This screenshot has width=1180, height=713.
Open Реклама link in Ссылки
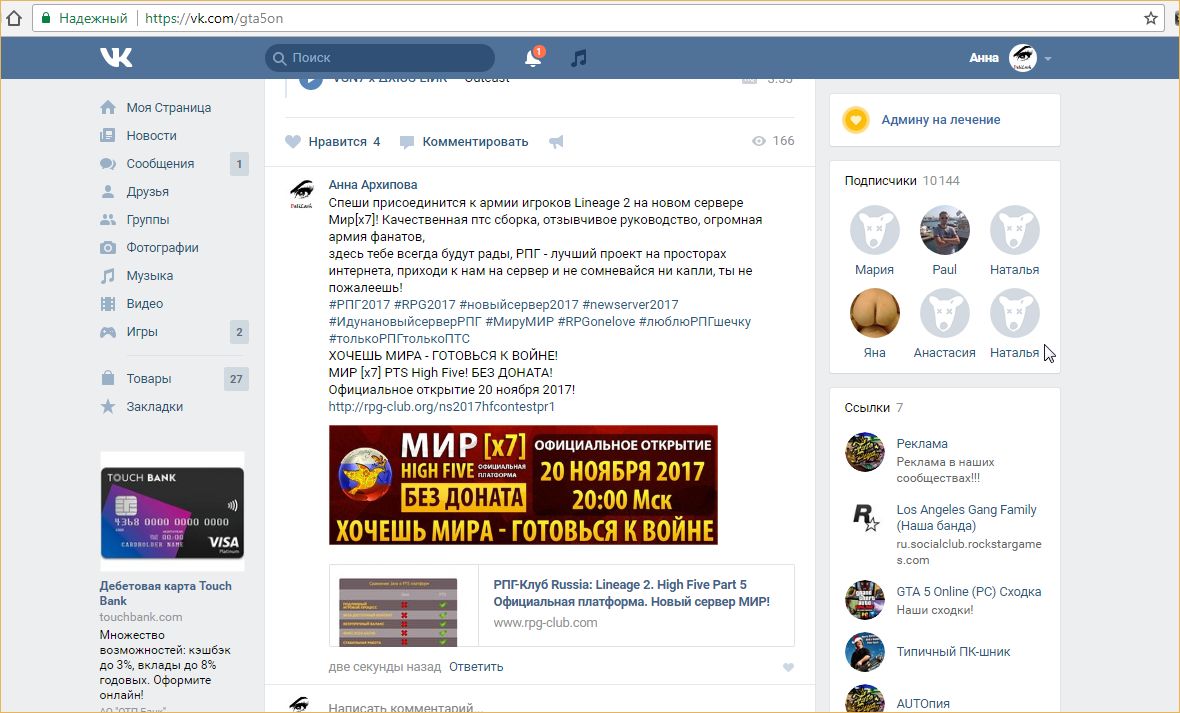(922, 443)
